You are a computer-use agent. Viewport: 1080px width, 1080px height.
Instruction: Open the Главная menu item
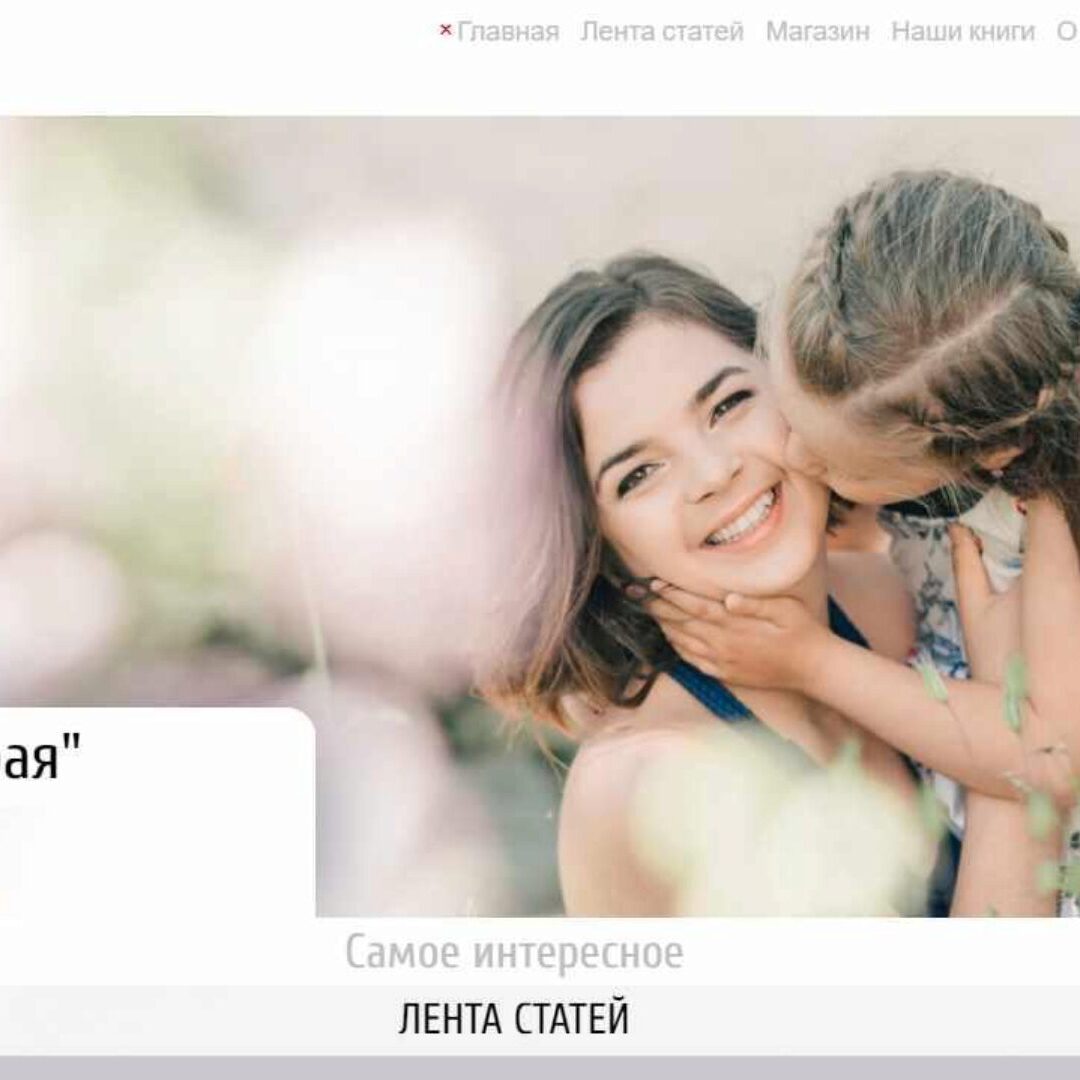508,32
